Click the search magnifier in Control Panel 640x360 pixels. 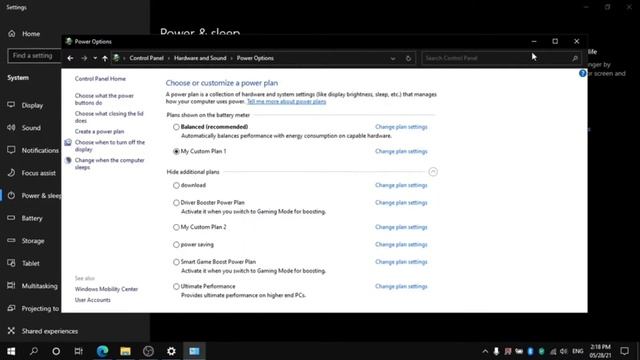point(575,58)
